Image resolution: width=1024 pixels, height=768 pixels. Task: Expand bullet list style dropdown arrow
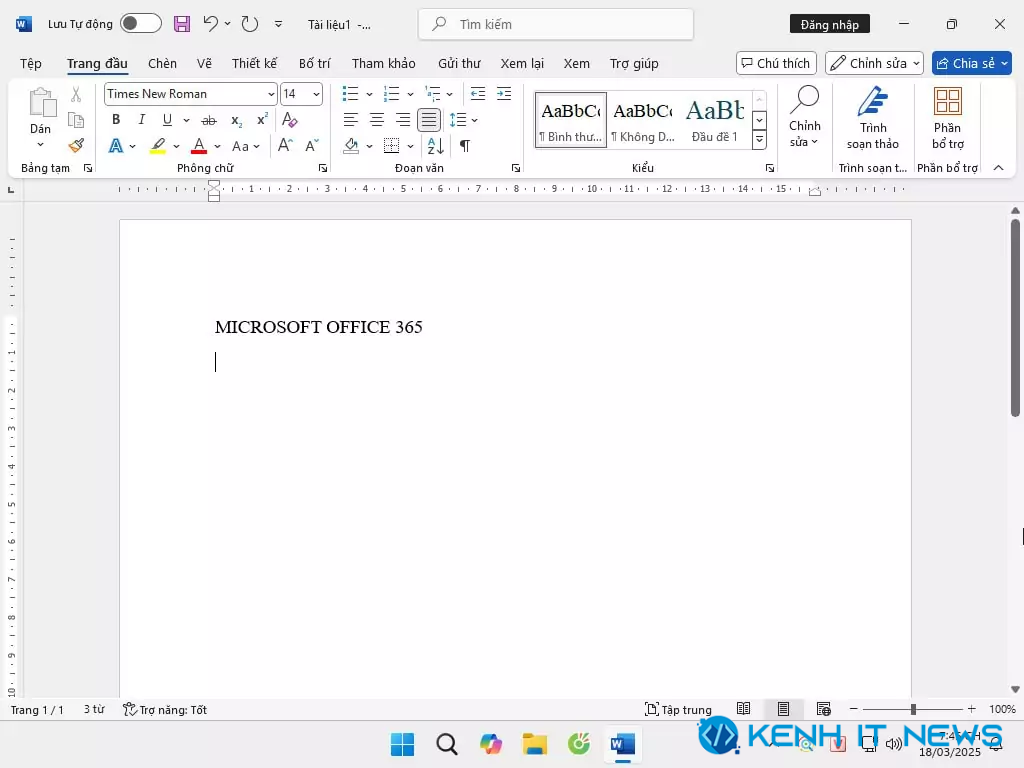(x=369, y=95)
